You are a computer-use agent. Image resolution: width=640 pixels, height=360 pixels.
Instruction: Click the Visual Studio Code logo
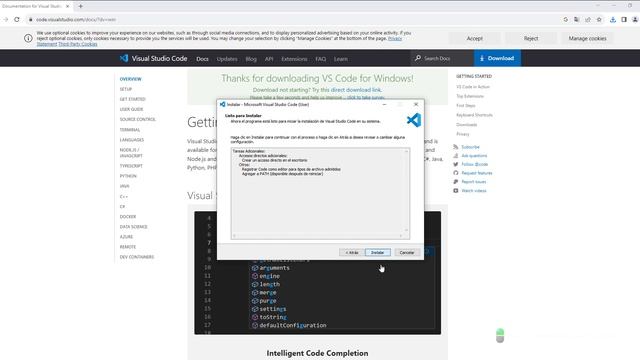(x=153, y=58)
